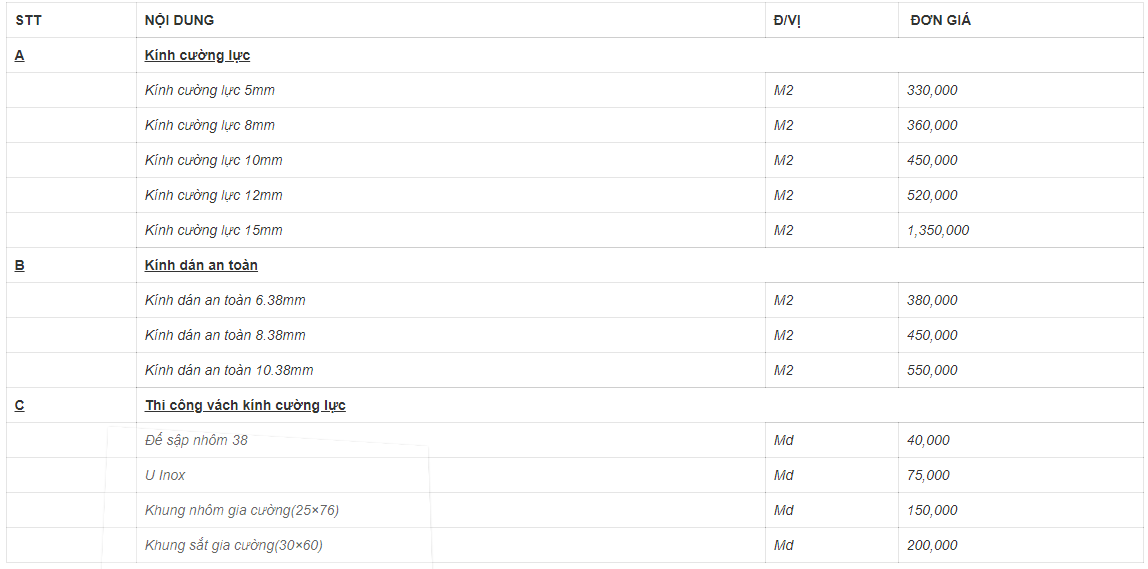The height and width of the screenshot is (569, 1148).
Task: Click the ĐƠN GIÁ column header
Action: click(x=940, y=20)
